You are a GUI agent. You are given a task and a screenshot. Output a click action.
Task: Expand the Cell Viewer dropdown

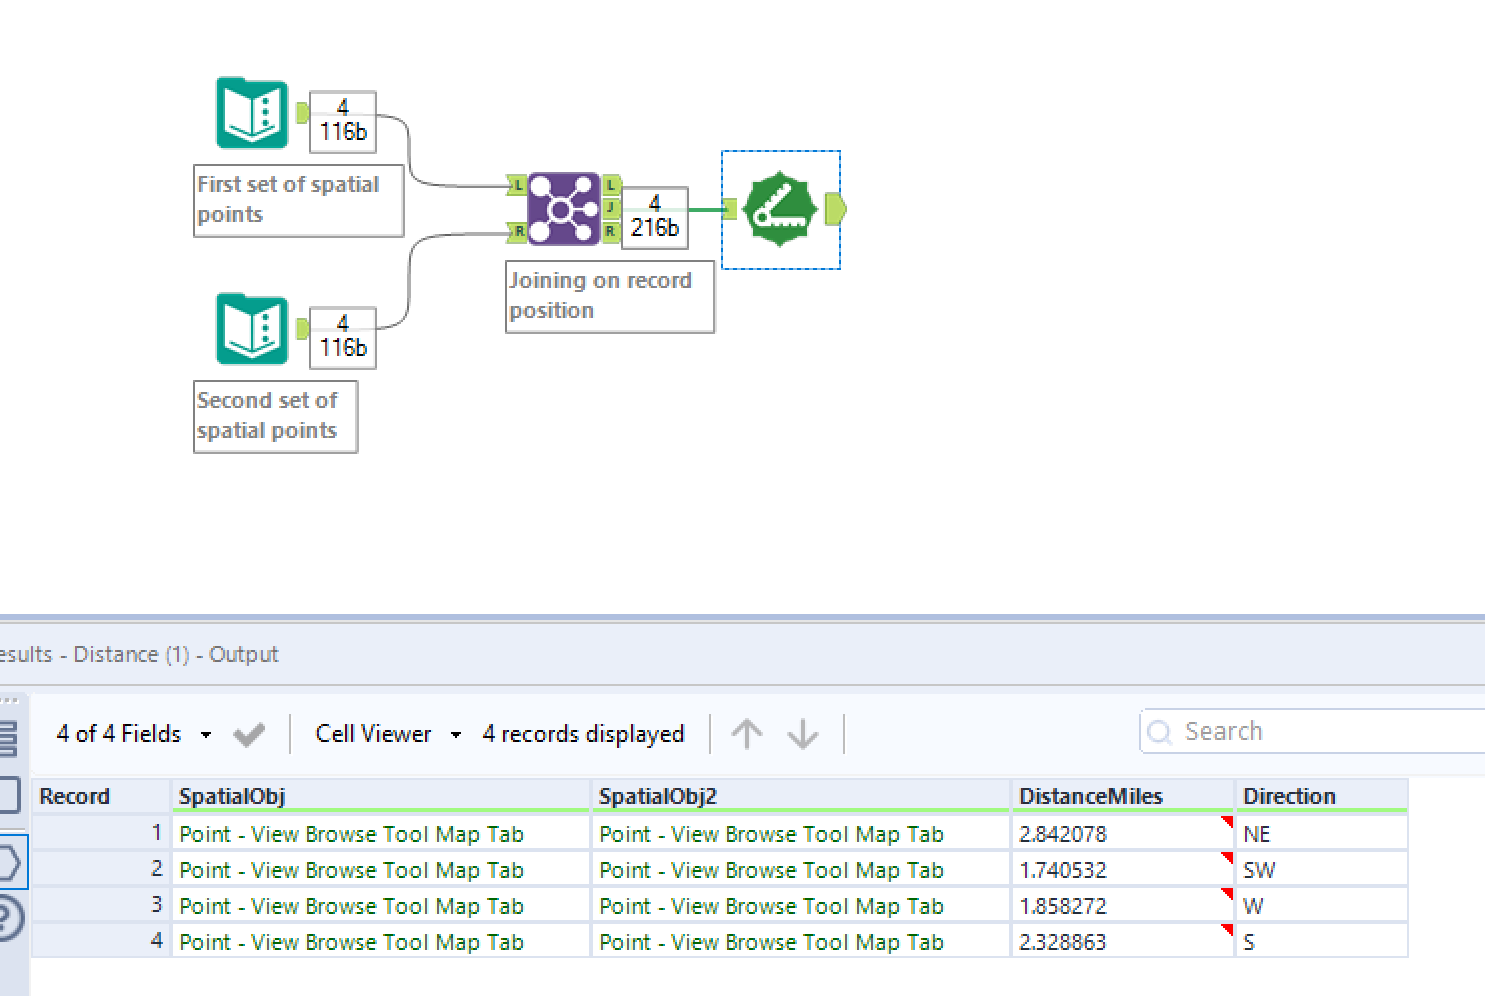point(387,734)
